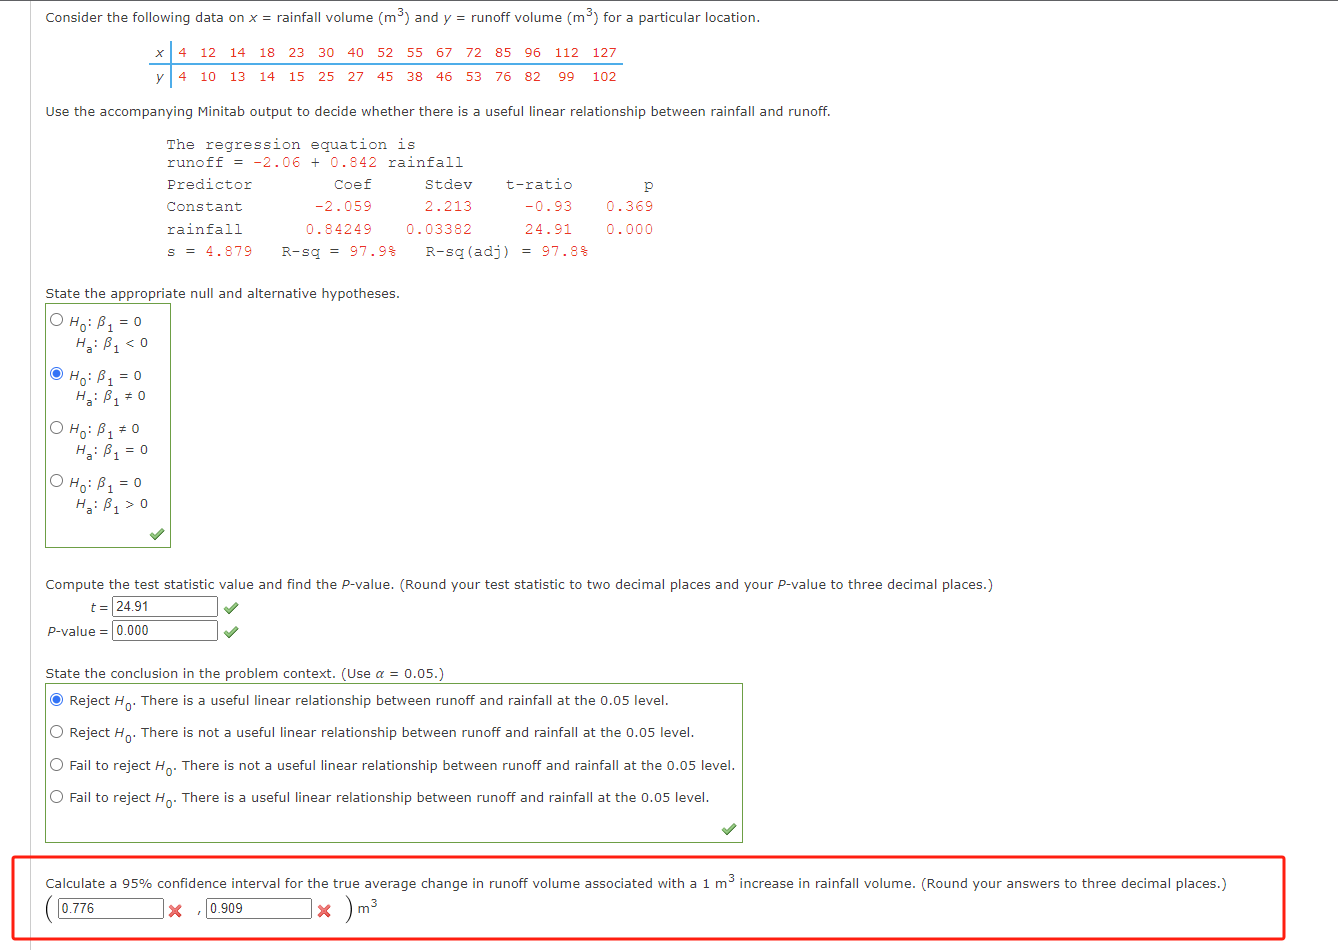The height and width of the screenshot is (950, 1338).
Task: Select hypothesis option with Ha: β1 < 0
Action: tap(56, 319)
